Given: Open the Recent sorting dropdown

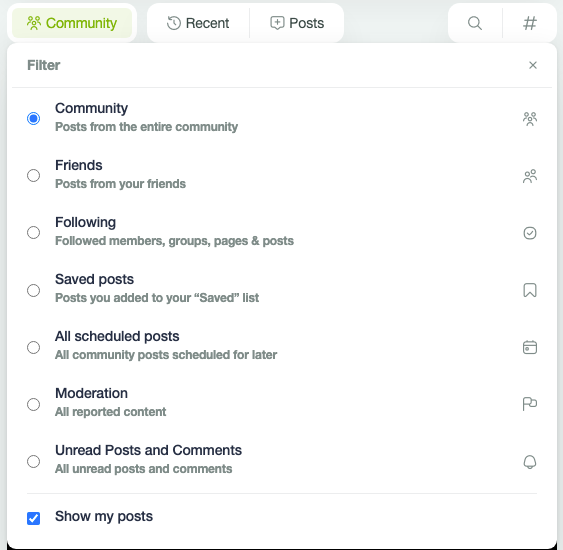Looking at the screenshot, I should click(x=198, y=23).
